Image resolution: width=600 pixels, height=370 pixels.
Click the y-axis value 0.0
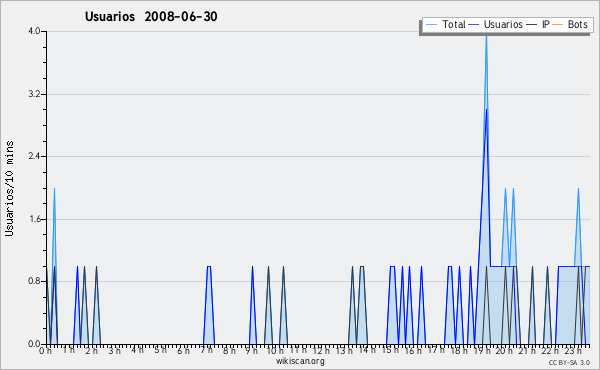34,344
